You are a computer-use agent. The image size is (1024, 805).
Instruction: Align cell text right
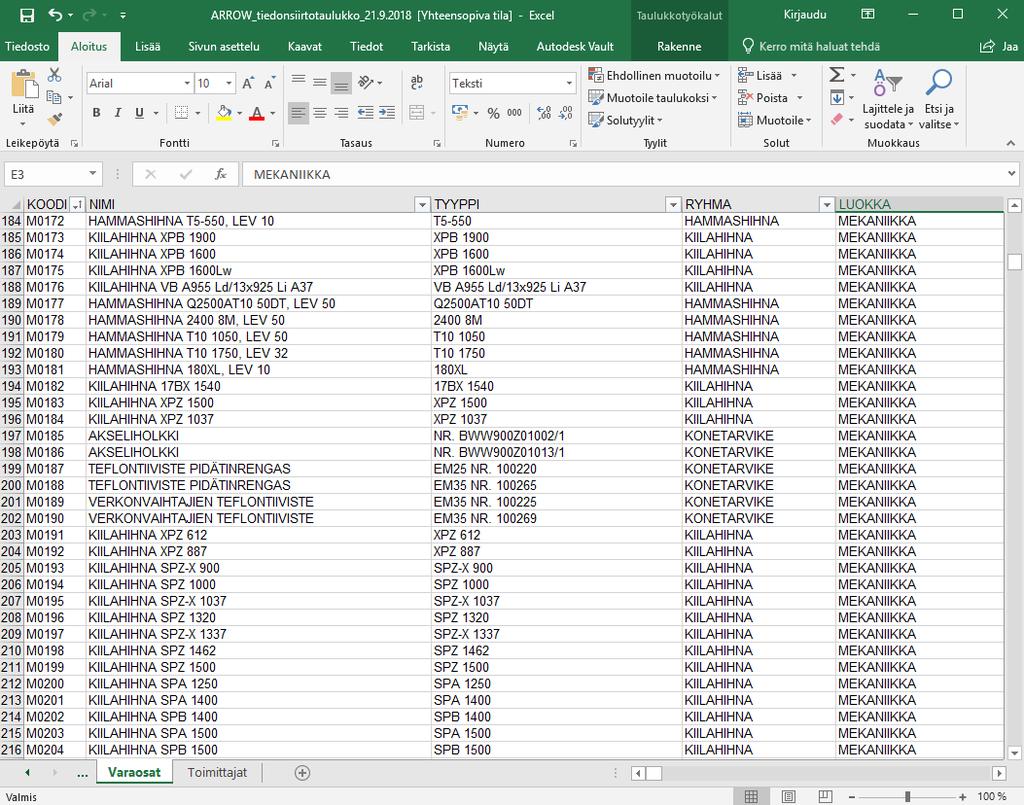(341, 113)
